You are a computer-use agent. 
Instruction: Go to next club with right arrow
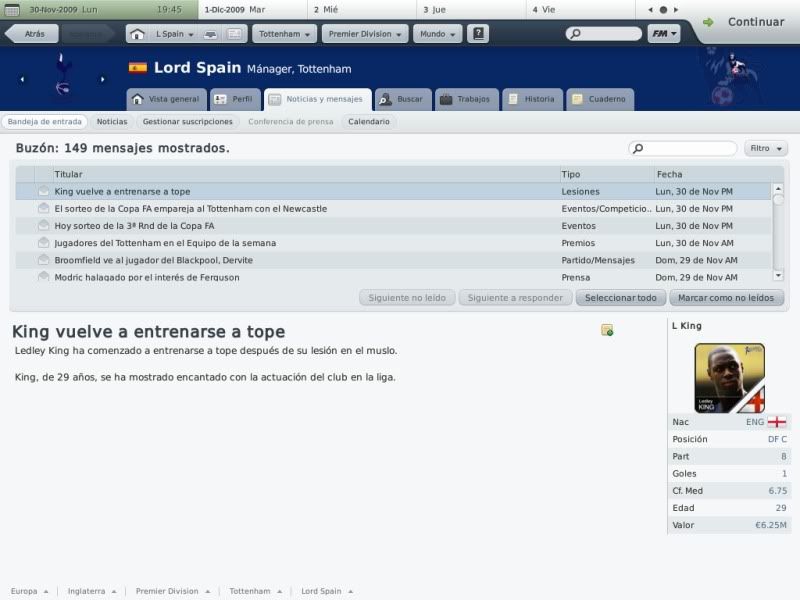click(103, 79)
